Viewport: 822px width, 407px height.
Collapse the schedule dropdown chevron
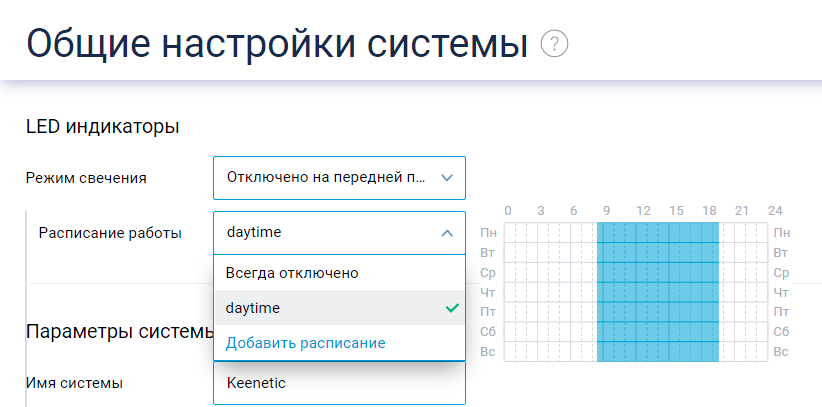[446, 233]
